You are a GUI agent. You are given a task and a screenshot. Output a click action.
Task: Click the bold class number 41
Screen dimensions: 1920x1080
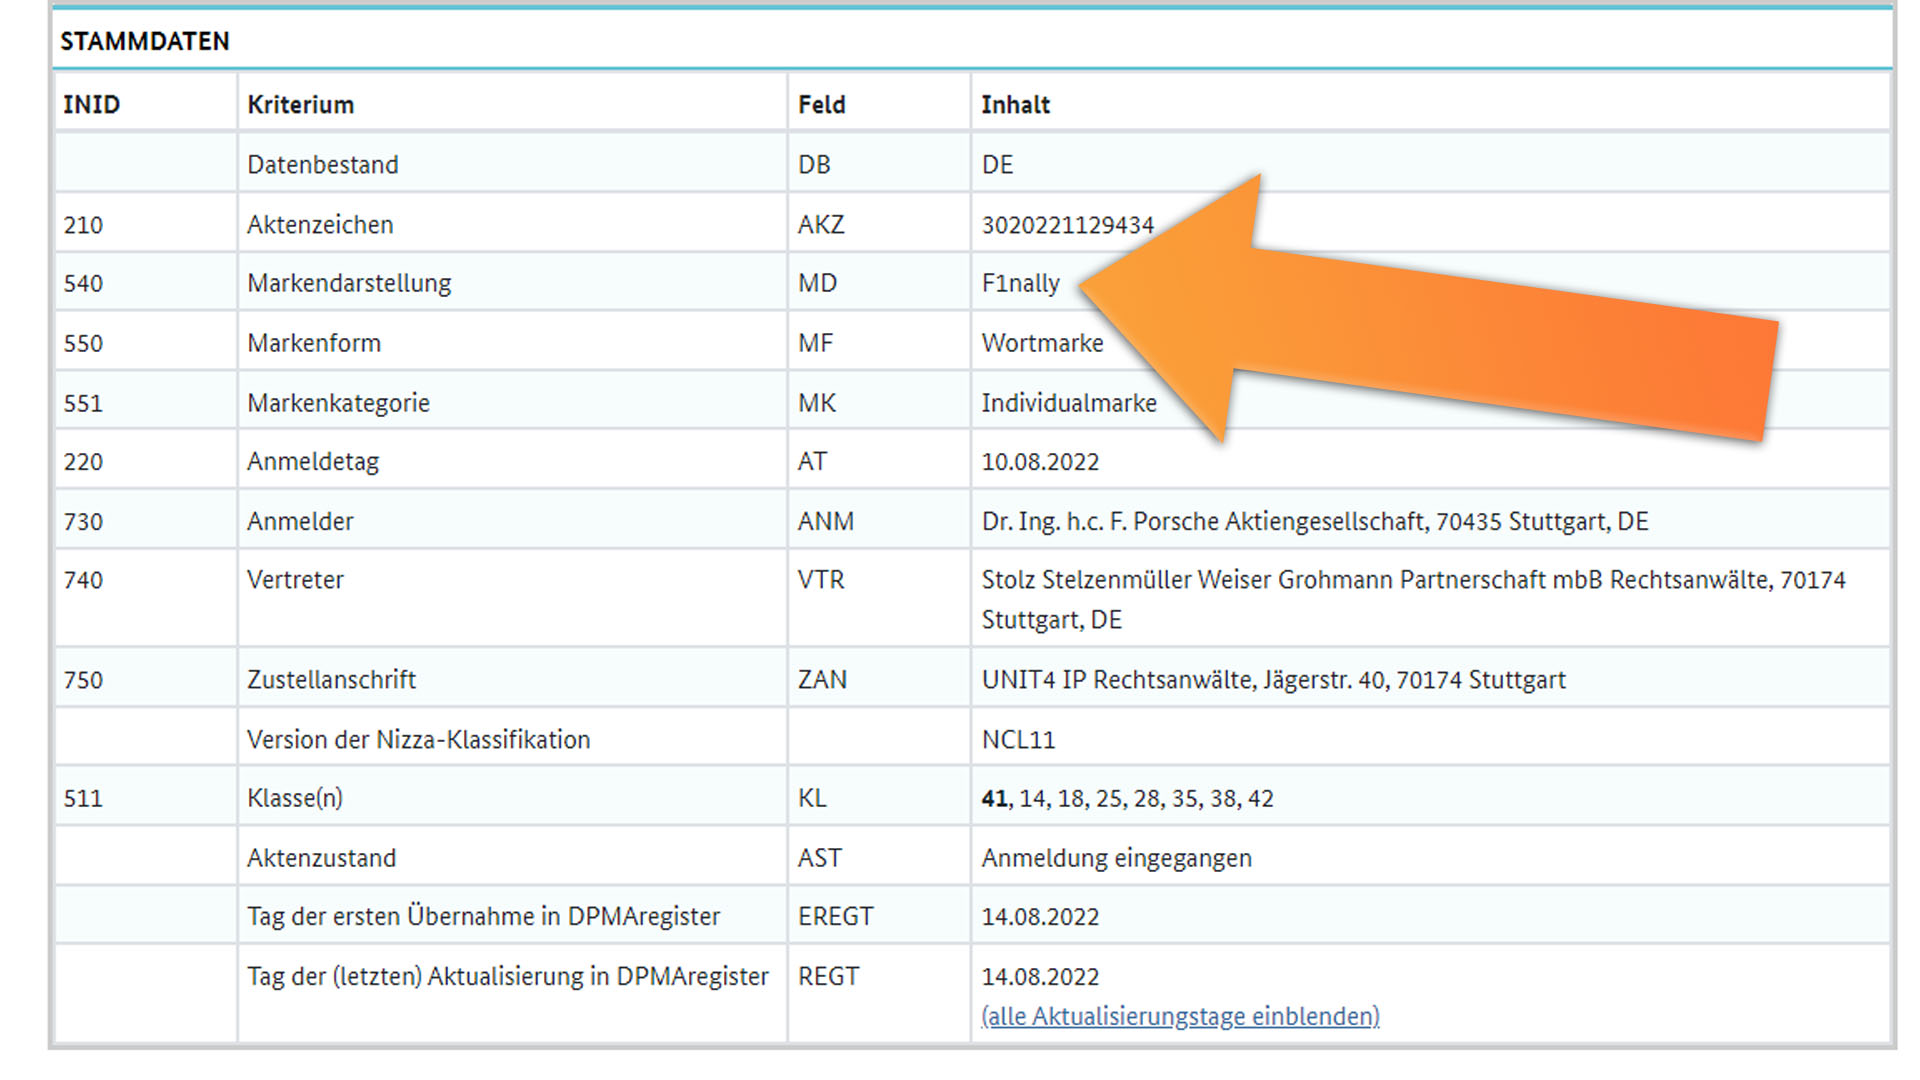(x=994, y=799)
